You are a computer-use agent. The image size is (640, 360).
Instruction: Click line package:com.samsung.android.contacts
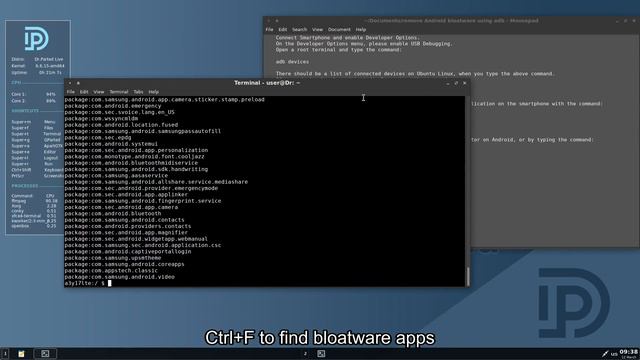point(124,220)
